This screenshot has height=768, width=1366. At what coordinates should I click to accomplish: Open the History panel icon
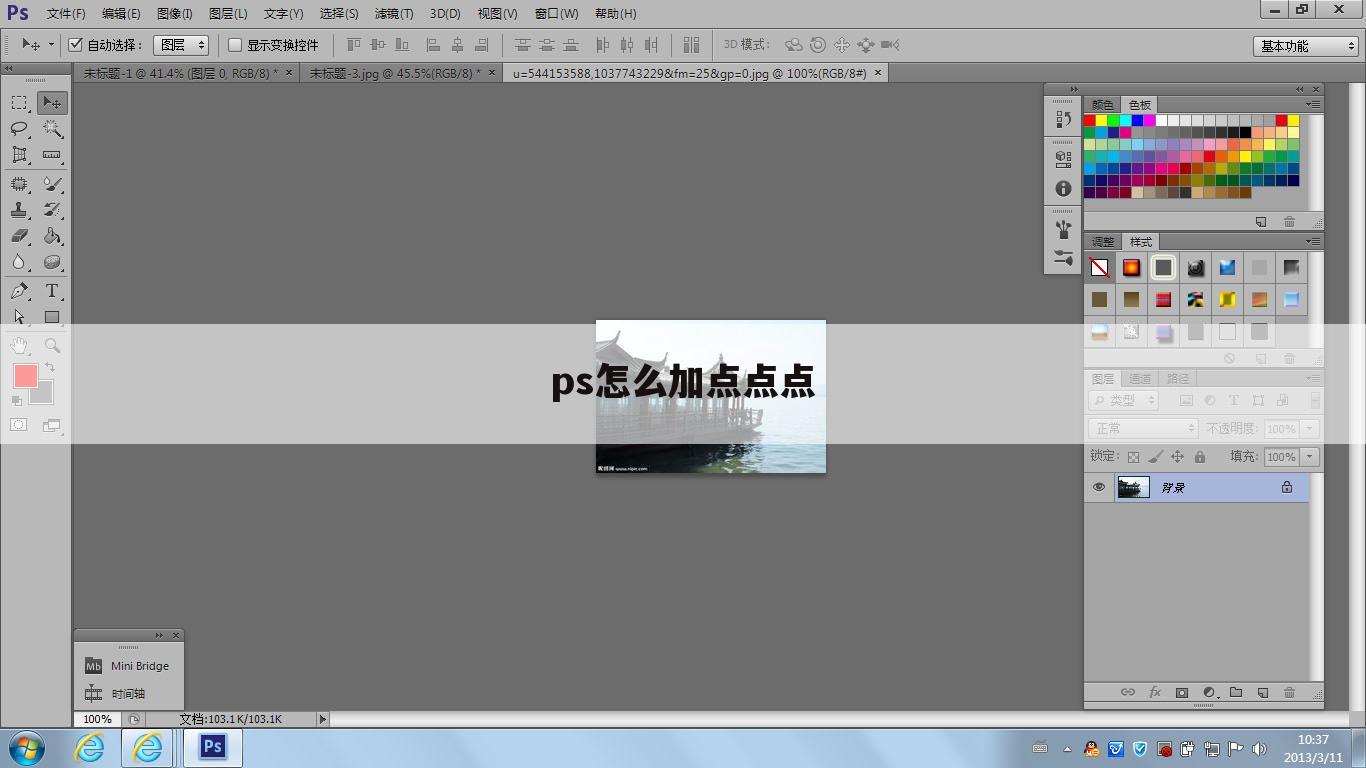click(1063, 119)
